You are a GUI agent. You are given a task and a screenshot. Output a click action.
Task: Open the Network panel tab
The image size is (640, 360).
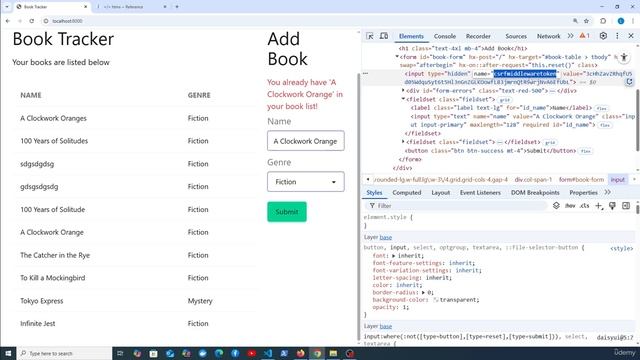pos(548,36)
